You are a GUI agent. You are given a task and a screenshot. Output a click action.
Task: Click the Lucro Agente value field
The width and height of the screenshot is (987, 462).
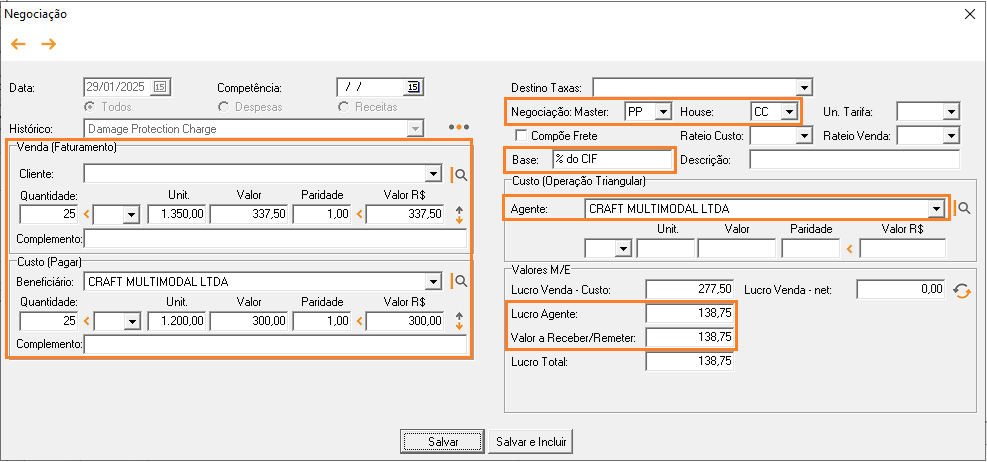tap(690, 313)
